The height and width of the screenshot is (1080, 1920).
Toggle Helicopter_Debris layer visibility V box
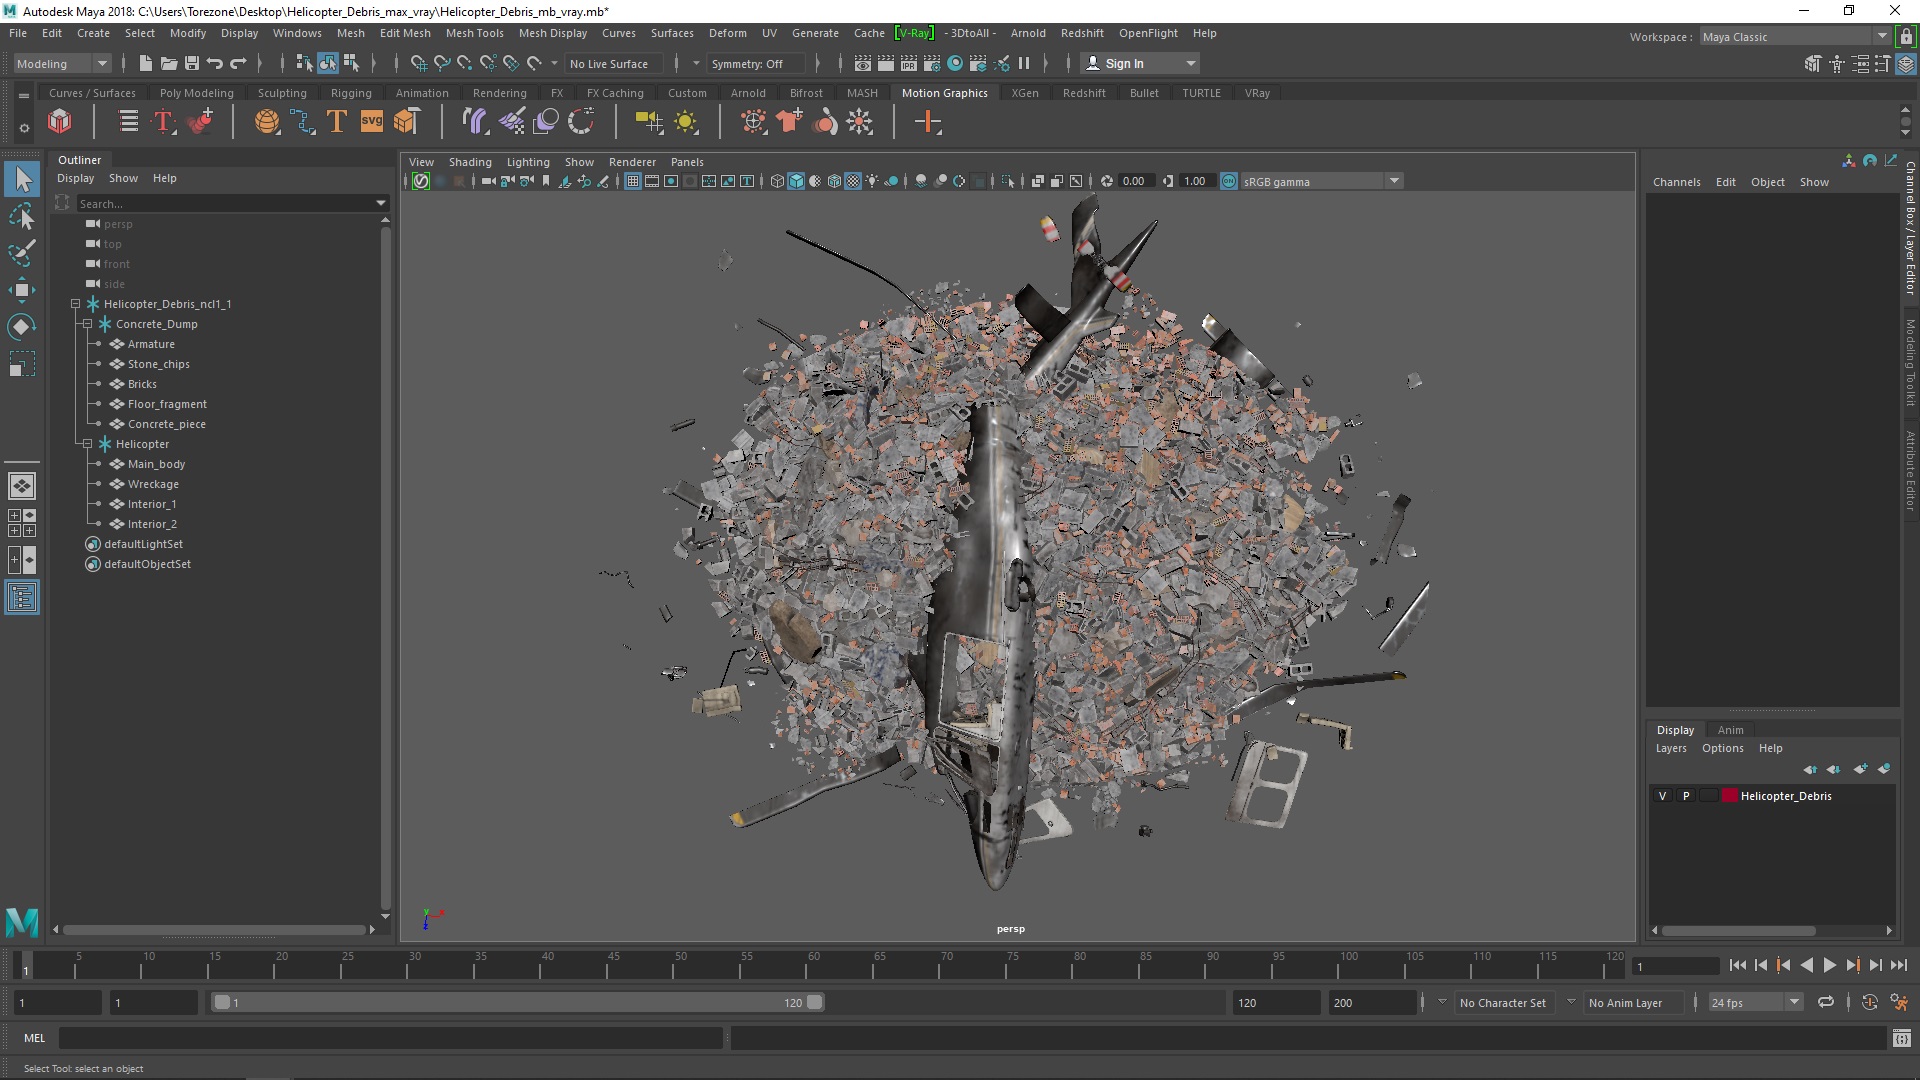tap(1662, 796)
